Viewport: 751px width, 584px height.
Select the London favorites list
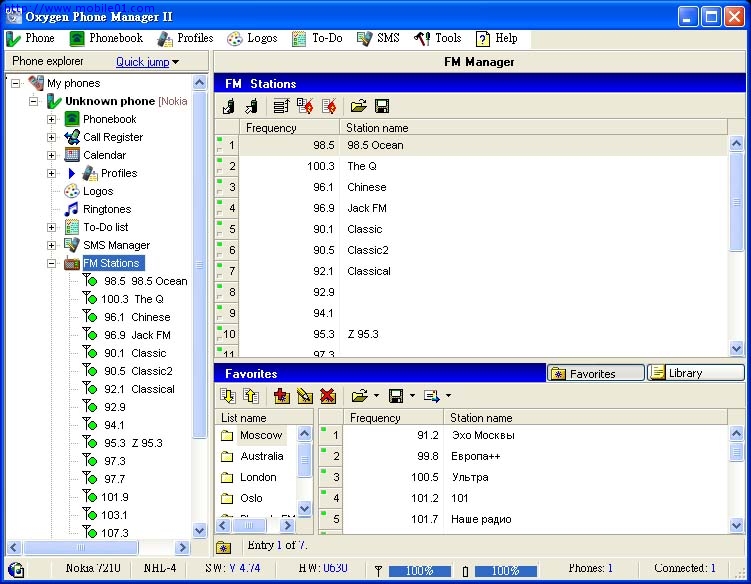click(x=258, y=477)
